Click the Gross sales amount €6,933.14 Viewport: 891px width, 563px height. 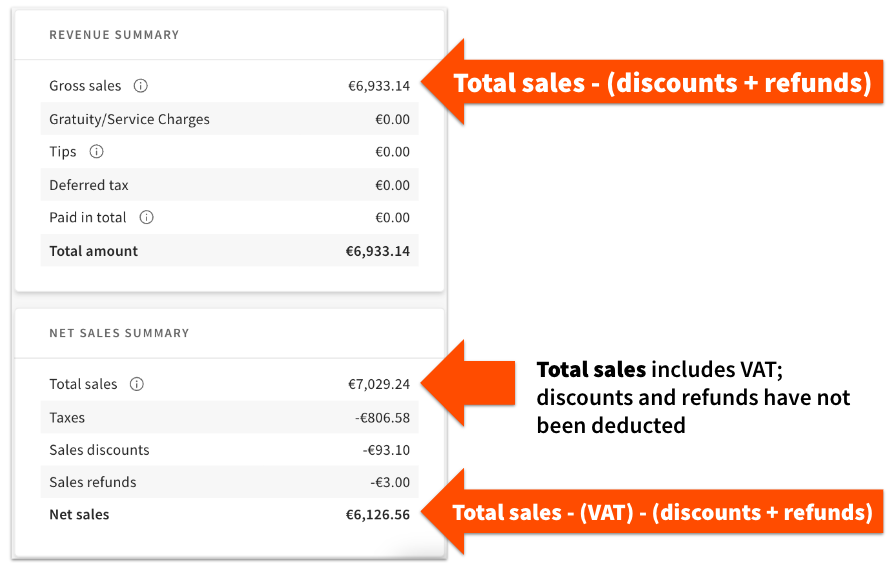(x=377, y=86)
